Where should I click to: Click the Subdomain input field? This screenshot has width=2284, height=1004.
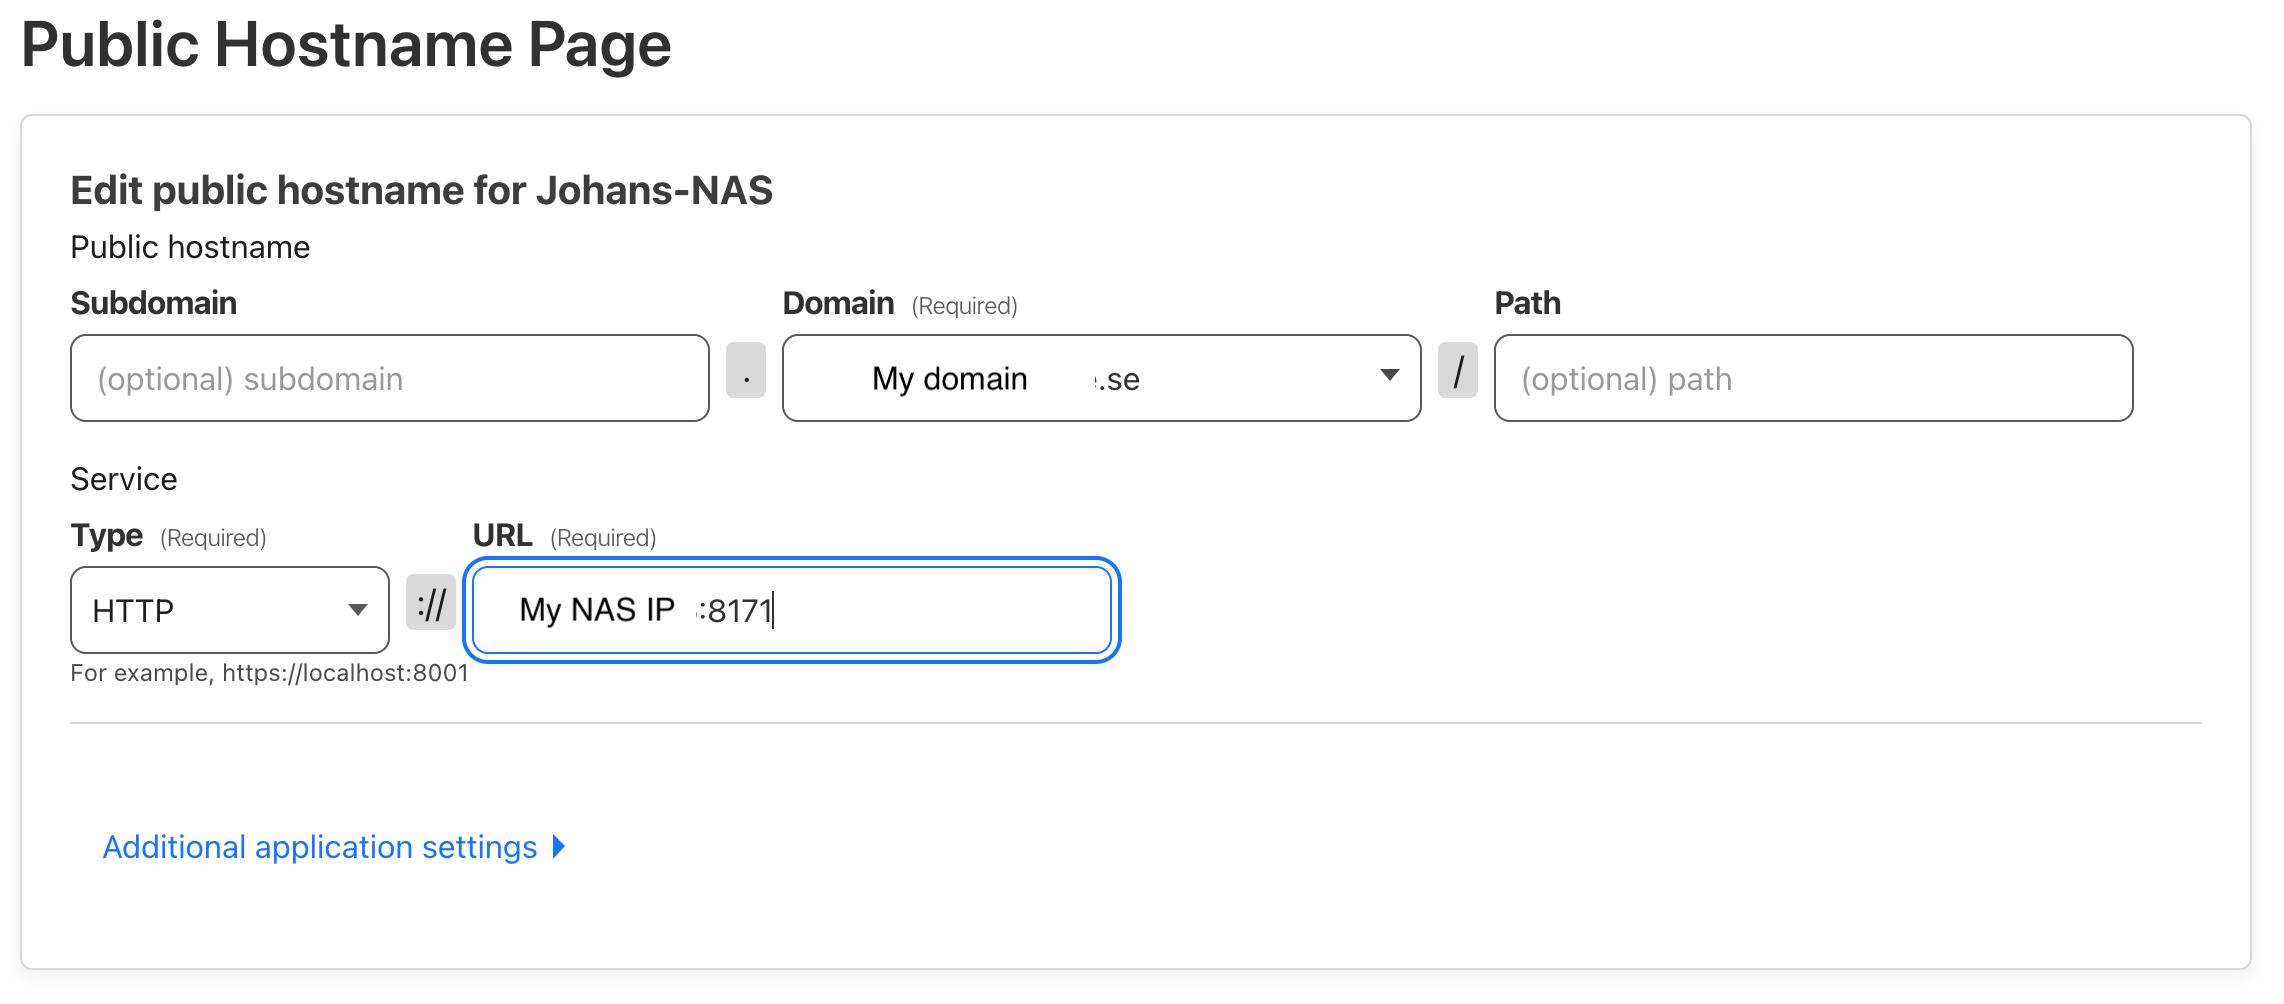(x=390, y=378)
